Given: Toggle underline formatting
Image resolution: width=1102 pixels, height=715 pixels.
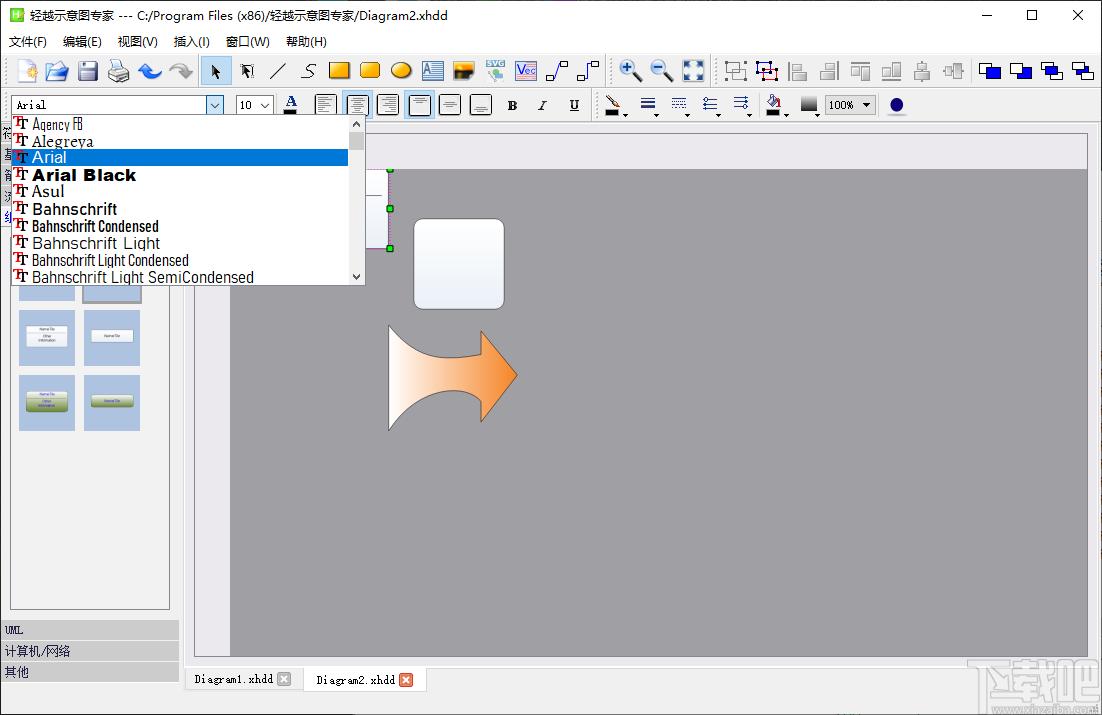Looking at the screenshot, I should [574, 105].
